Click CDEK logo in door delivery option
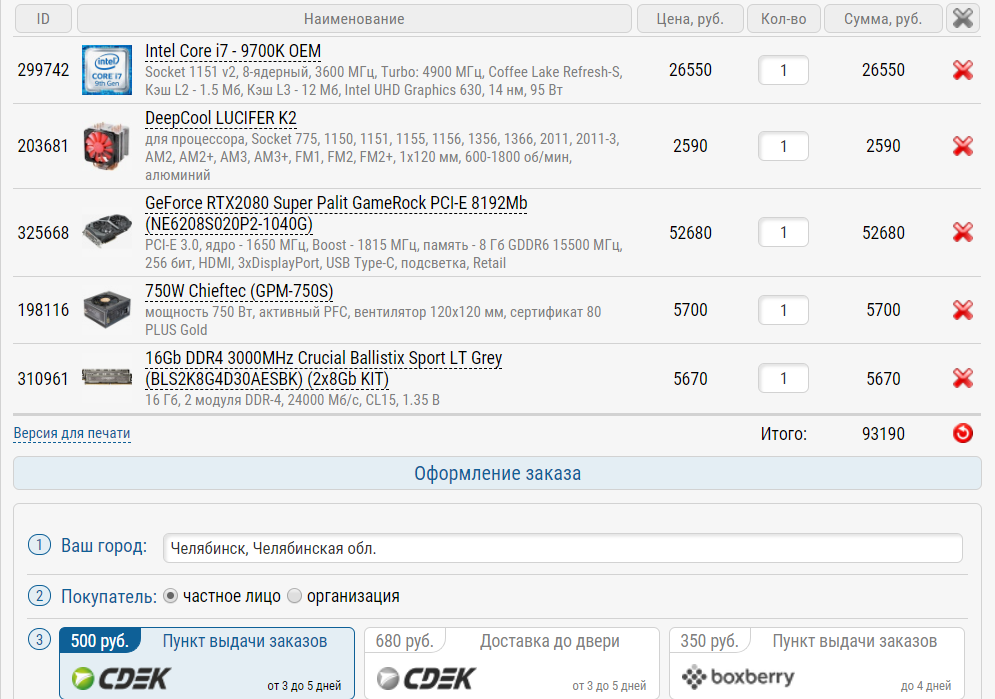Image resolution: width=995 pixels, height=699 pixels. click(x=426, y=679)
